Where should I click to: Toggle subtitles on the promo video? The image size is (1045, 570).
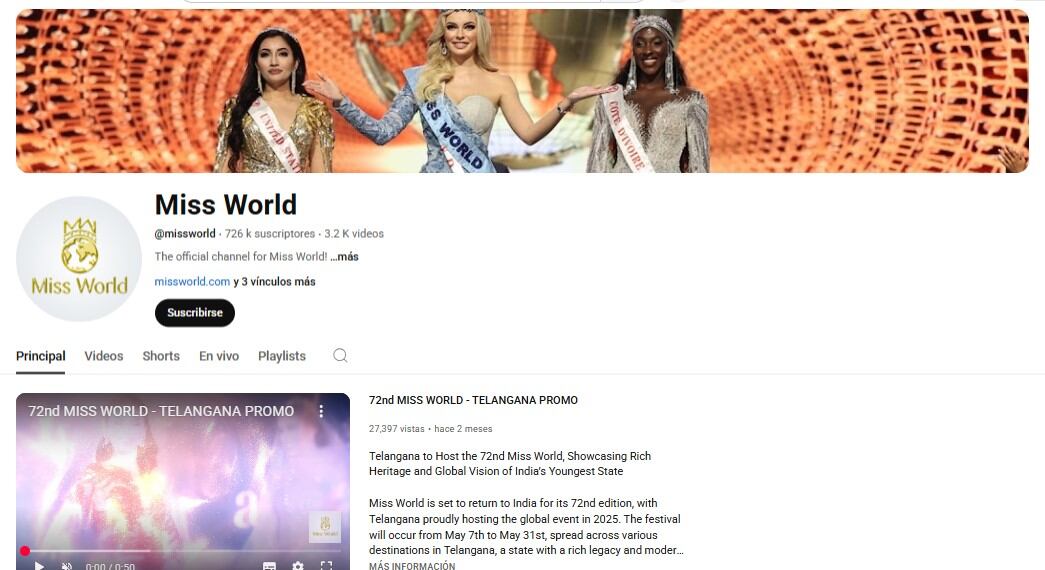[269, 566]
